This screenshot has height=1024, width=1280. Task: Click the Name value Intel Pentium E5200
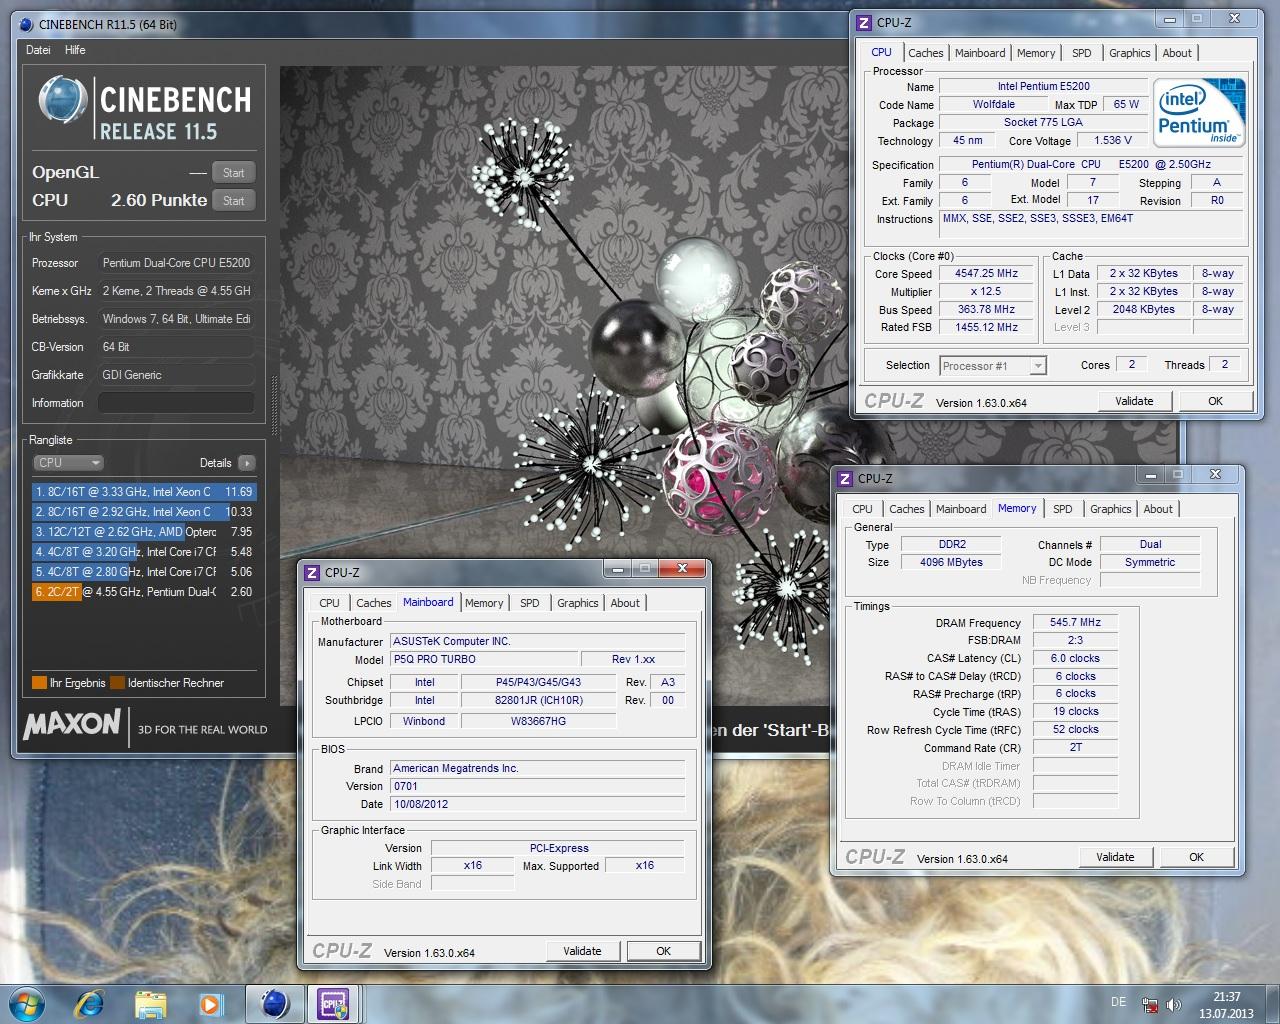pos(1043,86)
